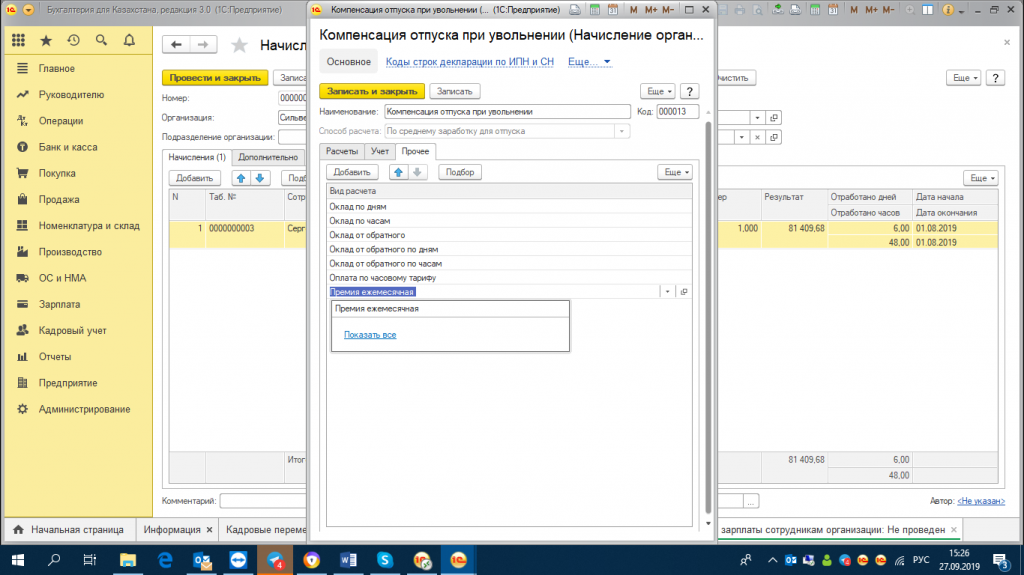This screenshot has width=1024, height=575.
Task: Click the Комментарий input field
Action: (x=263, y=501)
